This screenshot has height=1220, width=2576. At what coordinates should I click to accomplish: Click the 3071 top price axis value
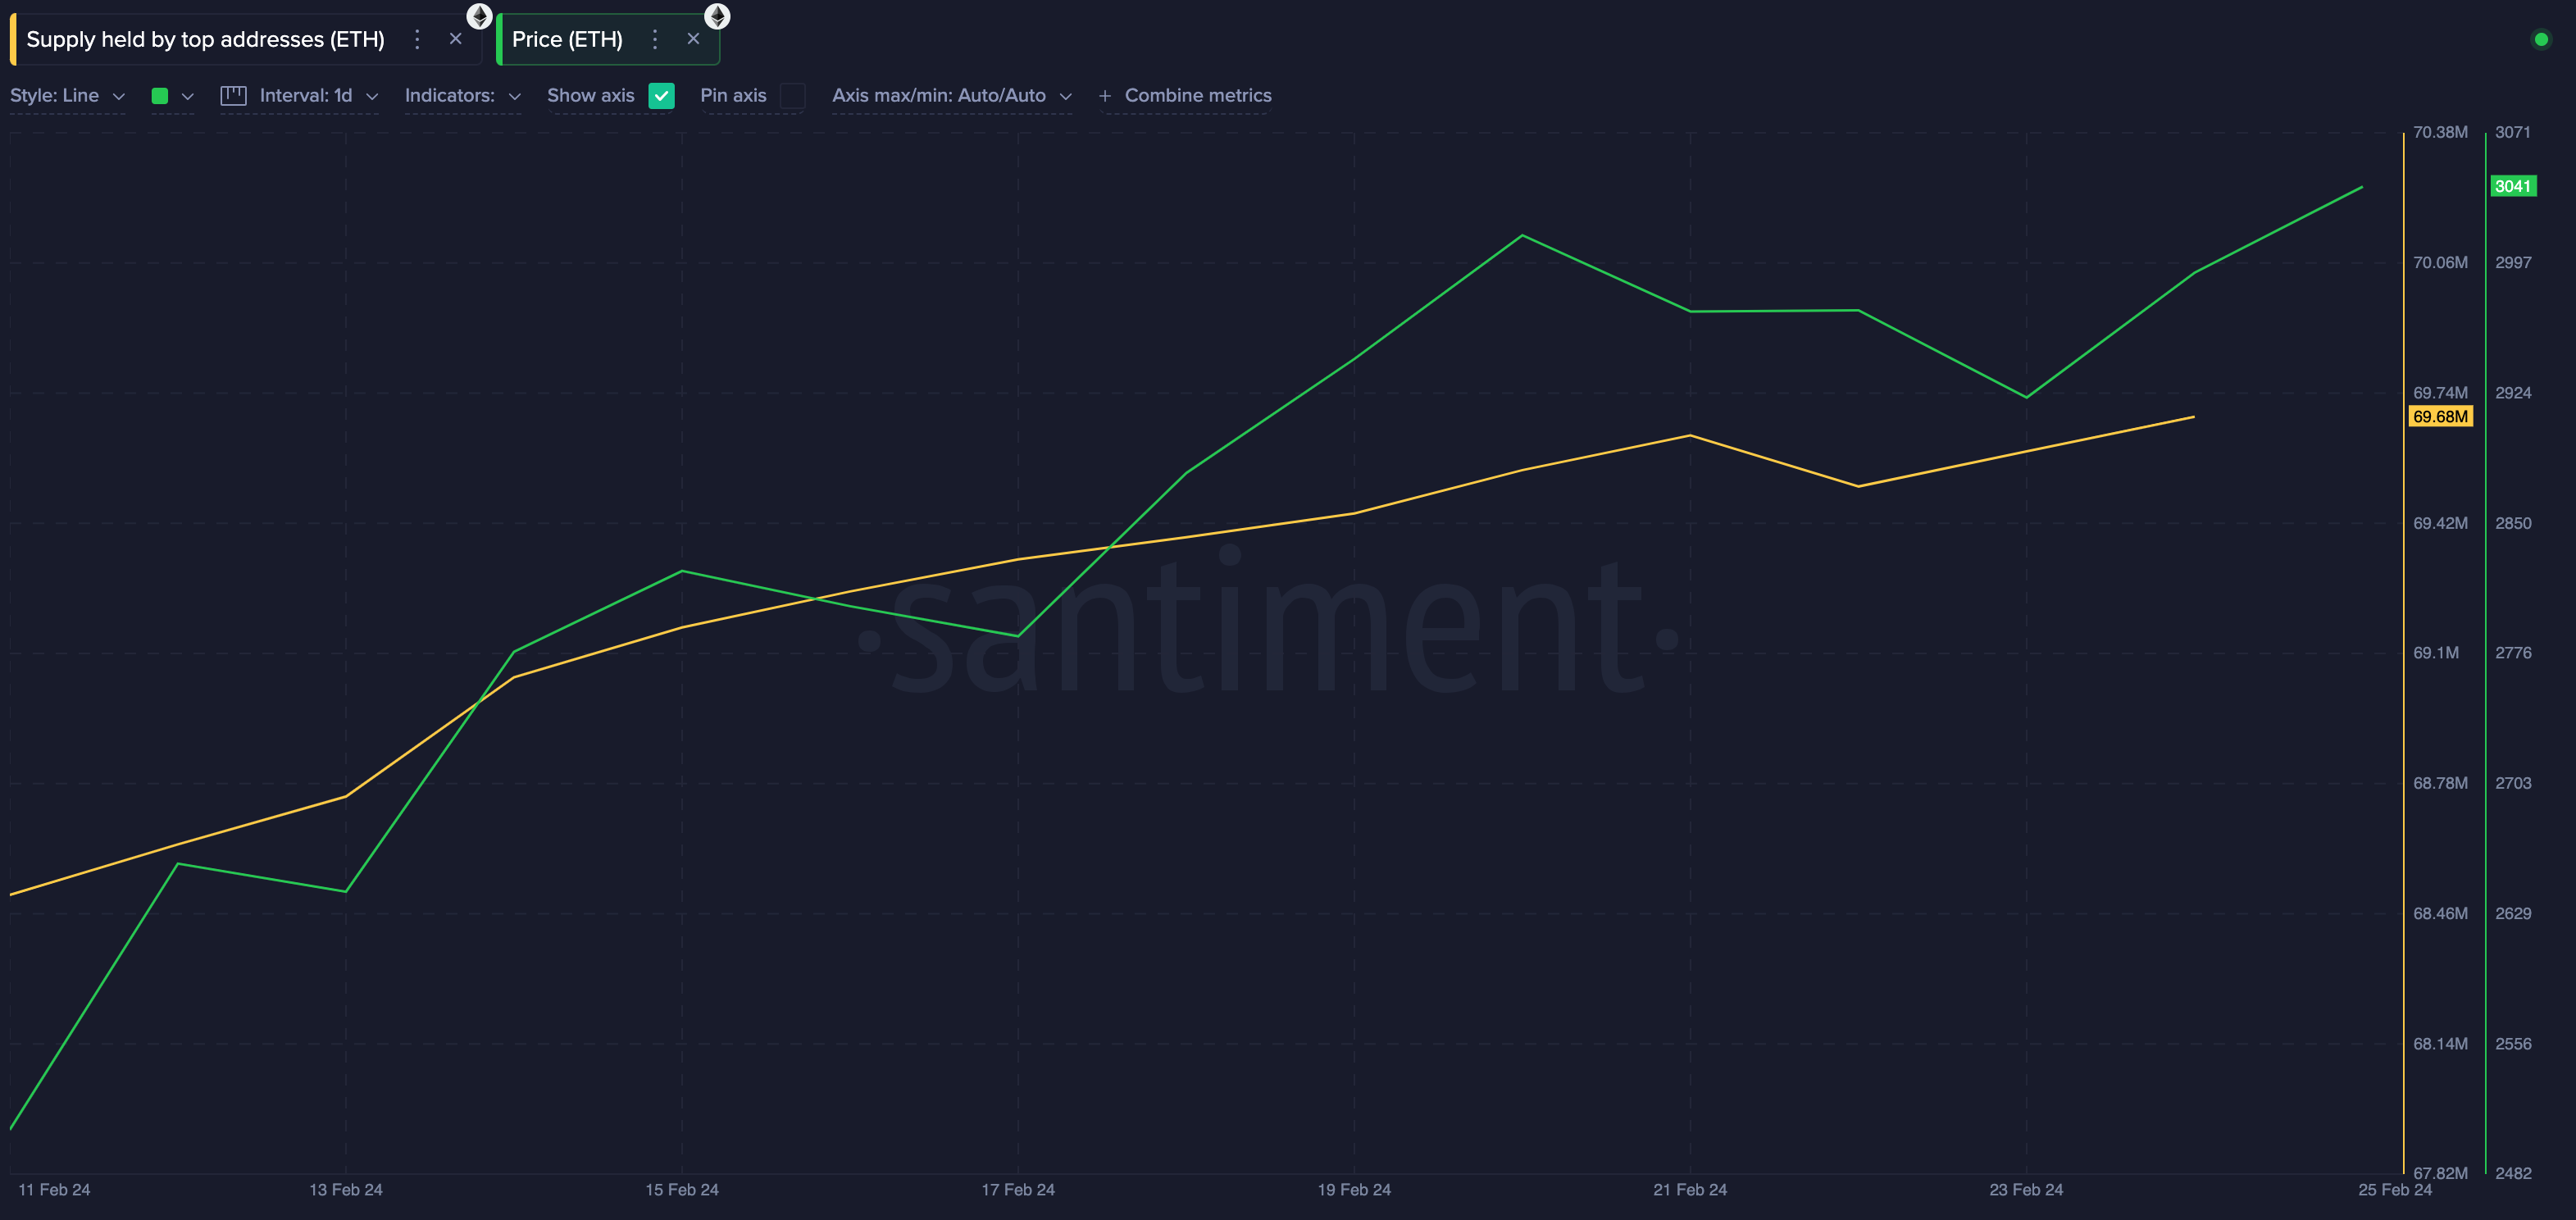click(x=2512, y=132)
